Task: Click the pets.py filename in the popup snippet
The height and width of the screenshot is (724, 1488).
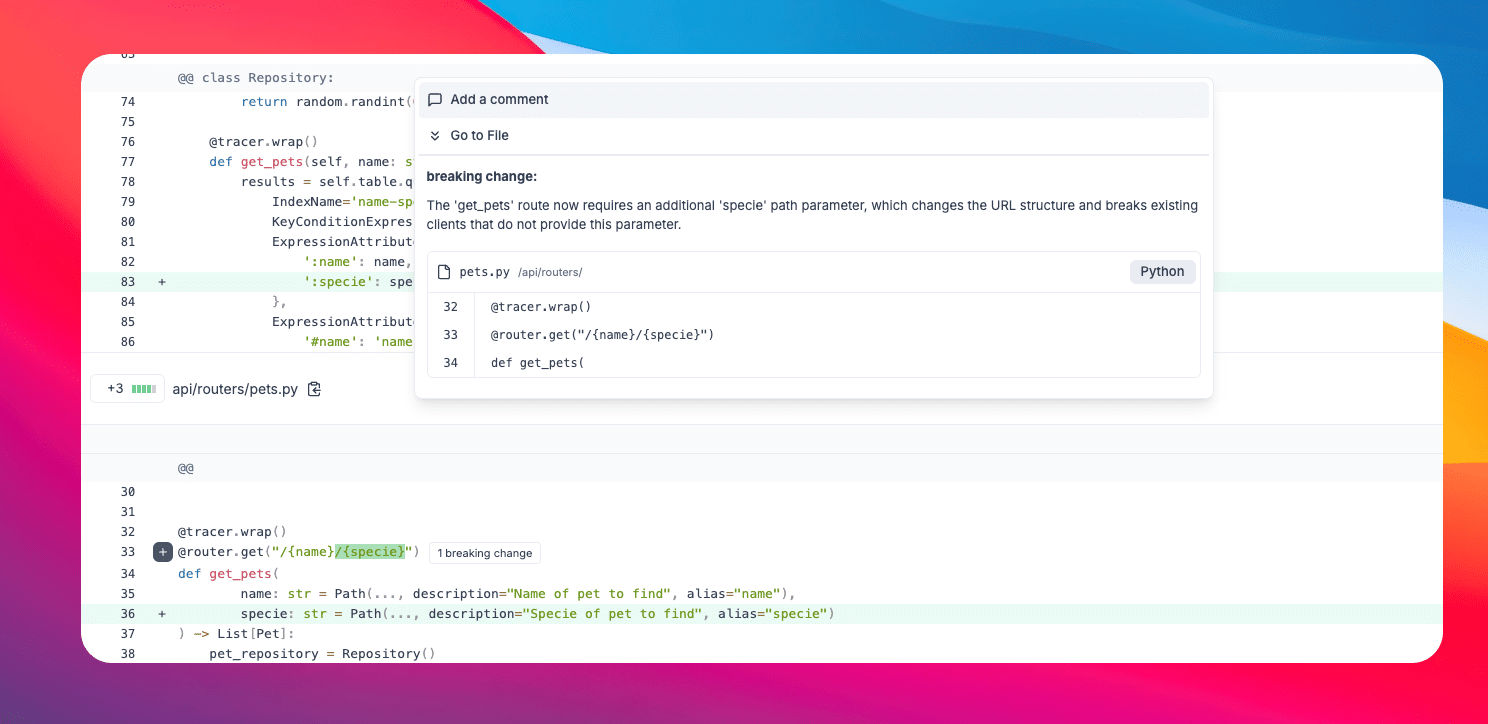Action: pos(484,272)
